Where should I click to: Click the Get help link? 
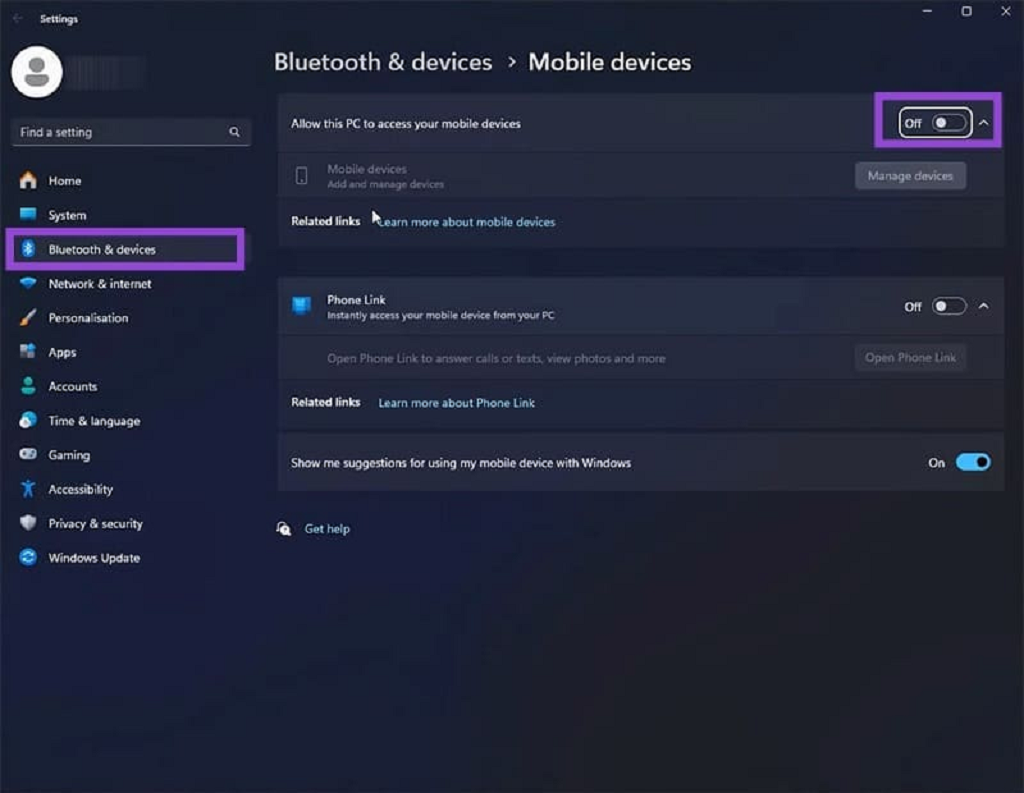(327, 529)
